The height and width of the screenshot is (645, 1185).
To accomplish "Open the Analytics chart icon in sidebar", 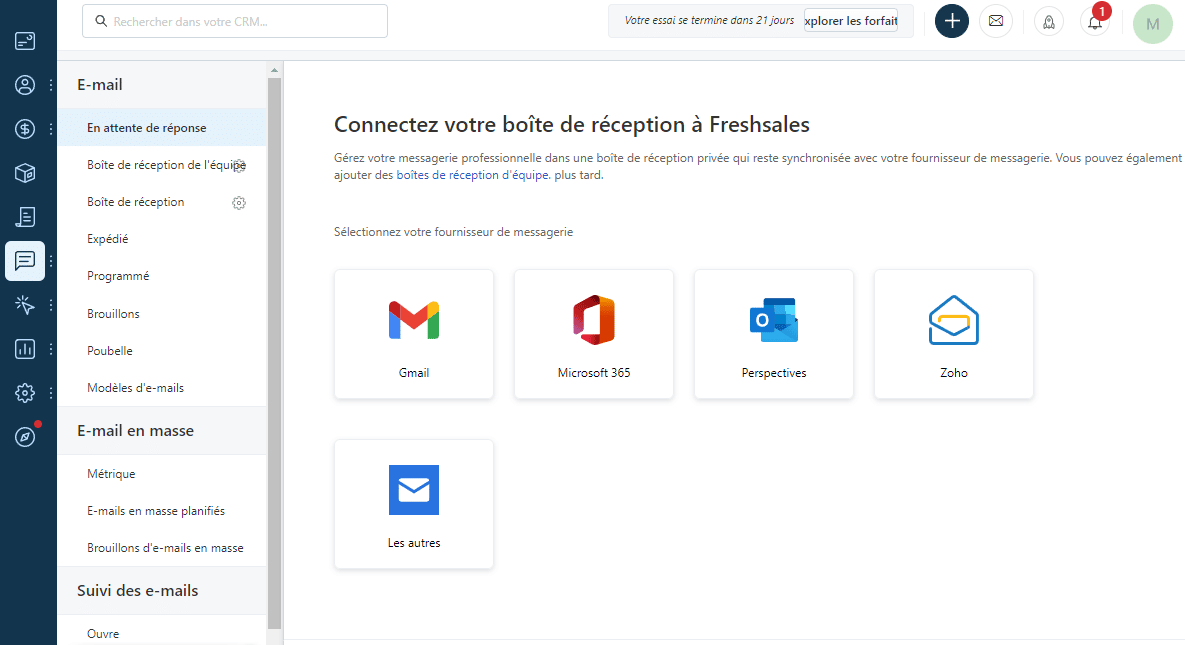I will point(25,349).
